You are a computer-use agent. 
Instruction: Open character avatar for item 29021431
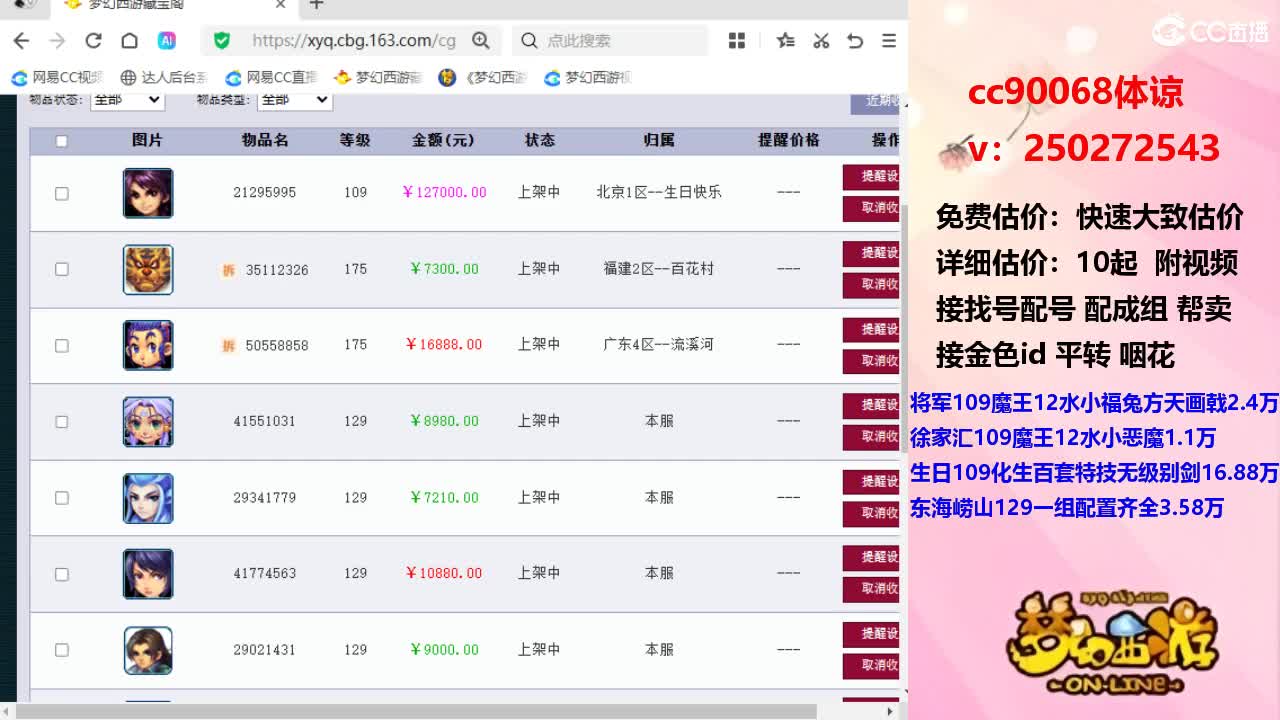[148, 650]
